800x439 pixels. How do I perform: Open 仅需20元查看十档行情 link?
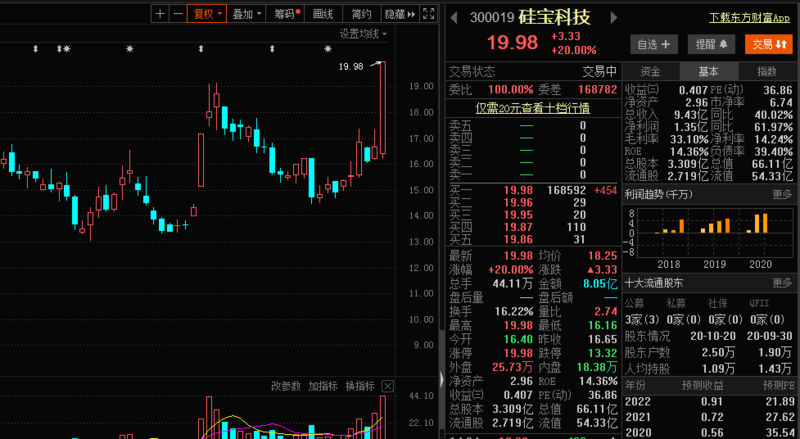coord(533,108)
